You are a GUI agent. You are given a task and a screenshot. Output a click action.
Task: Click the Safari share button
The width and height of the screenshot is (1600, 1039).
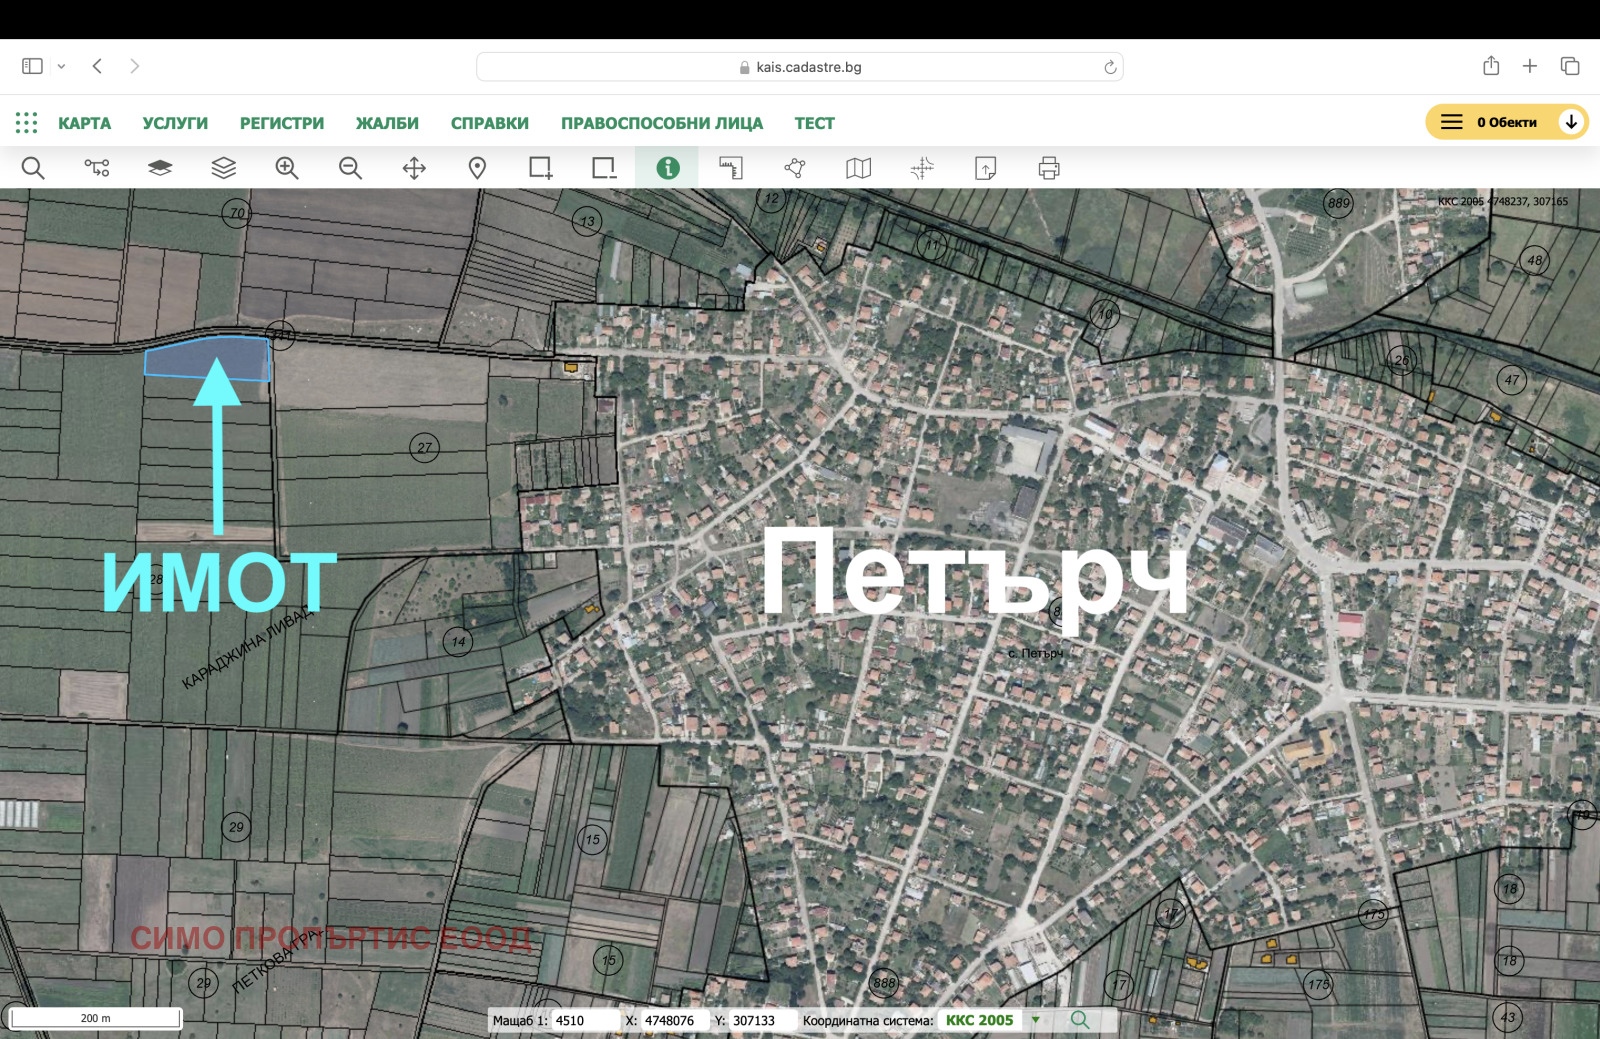click(x=1491, y=66)
